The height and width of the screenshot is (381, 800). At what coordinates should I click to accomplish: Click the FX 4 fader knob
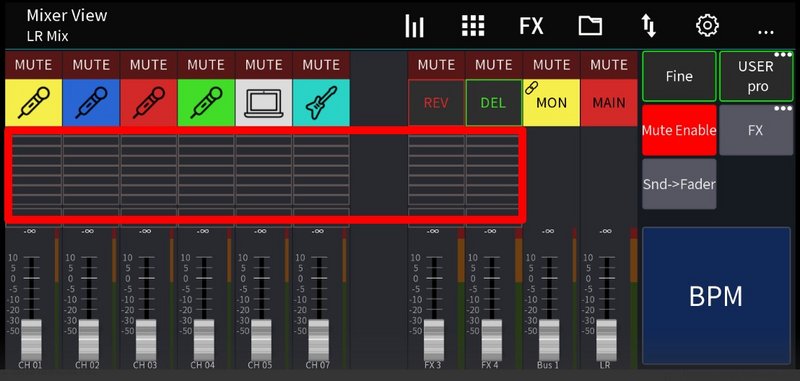point(492,340)
